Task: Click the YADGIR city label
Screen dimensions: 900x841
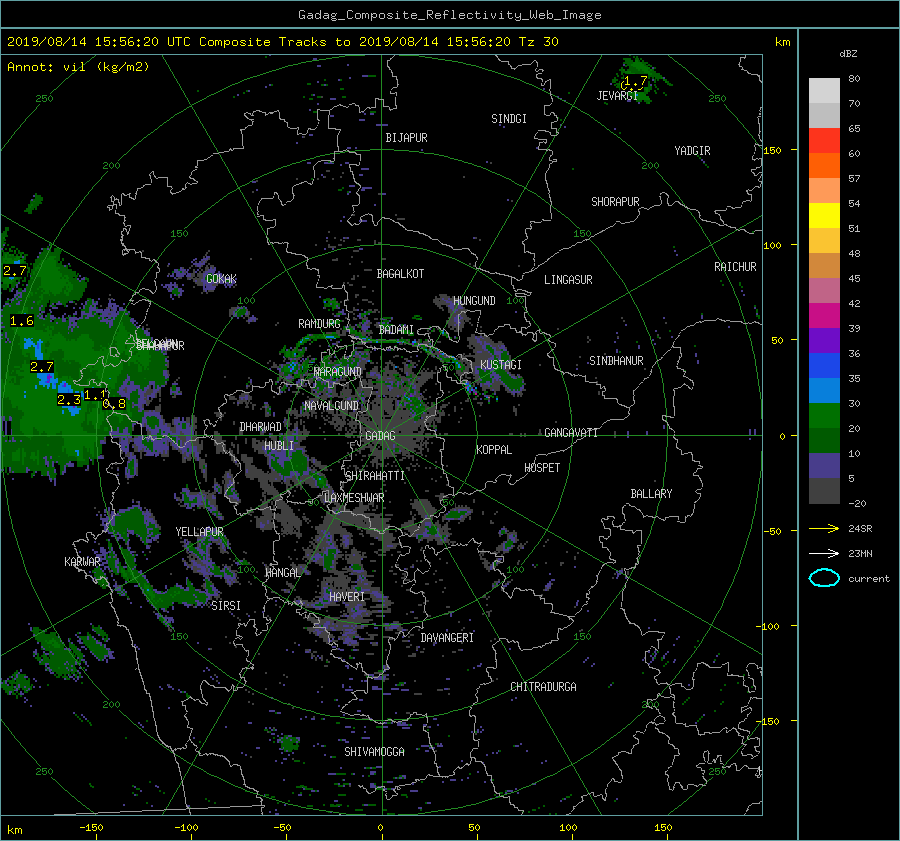Action: click(x=692, y=151)
